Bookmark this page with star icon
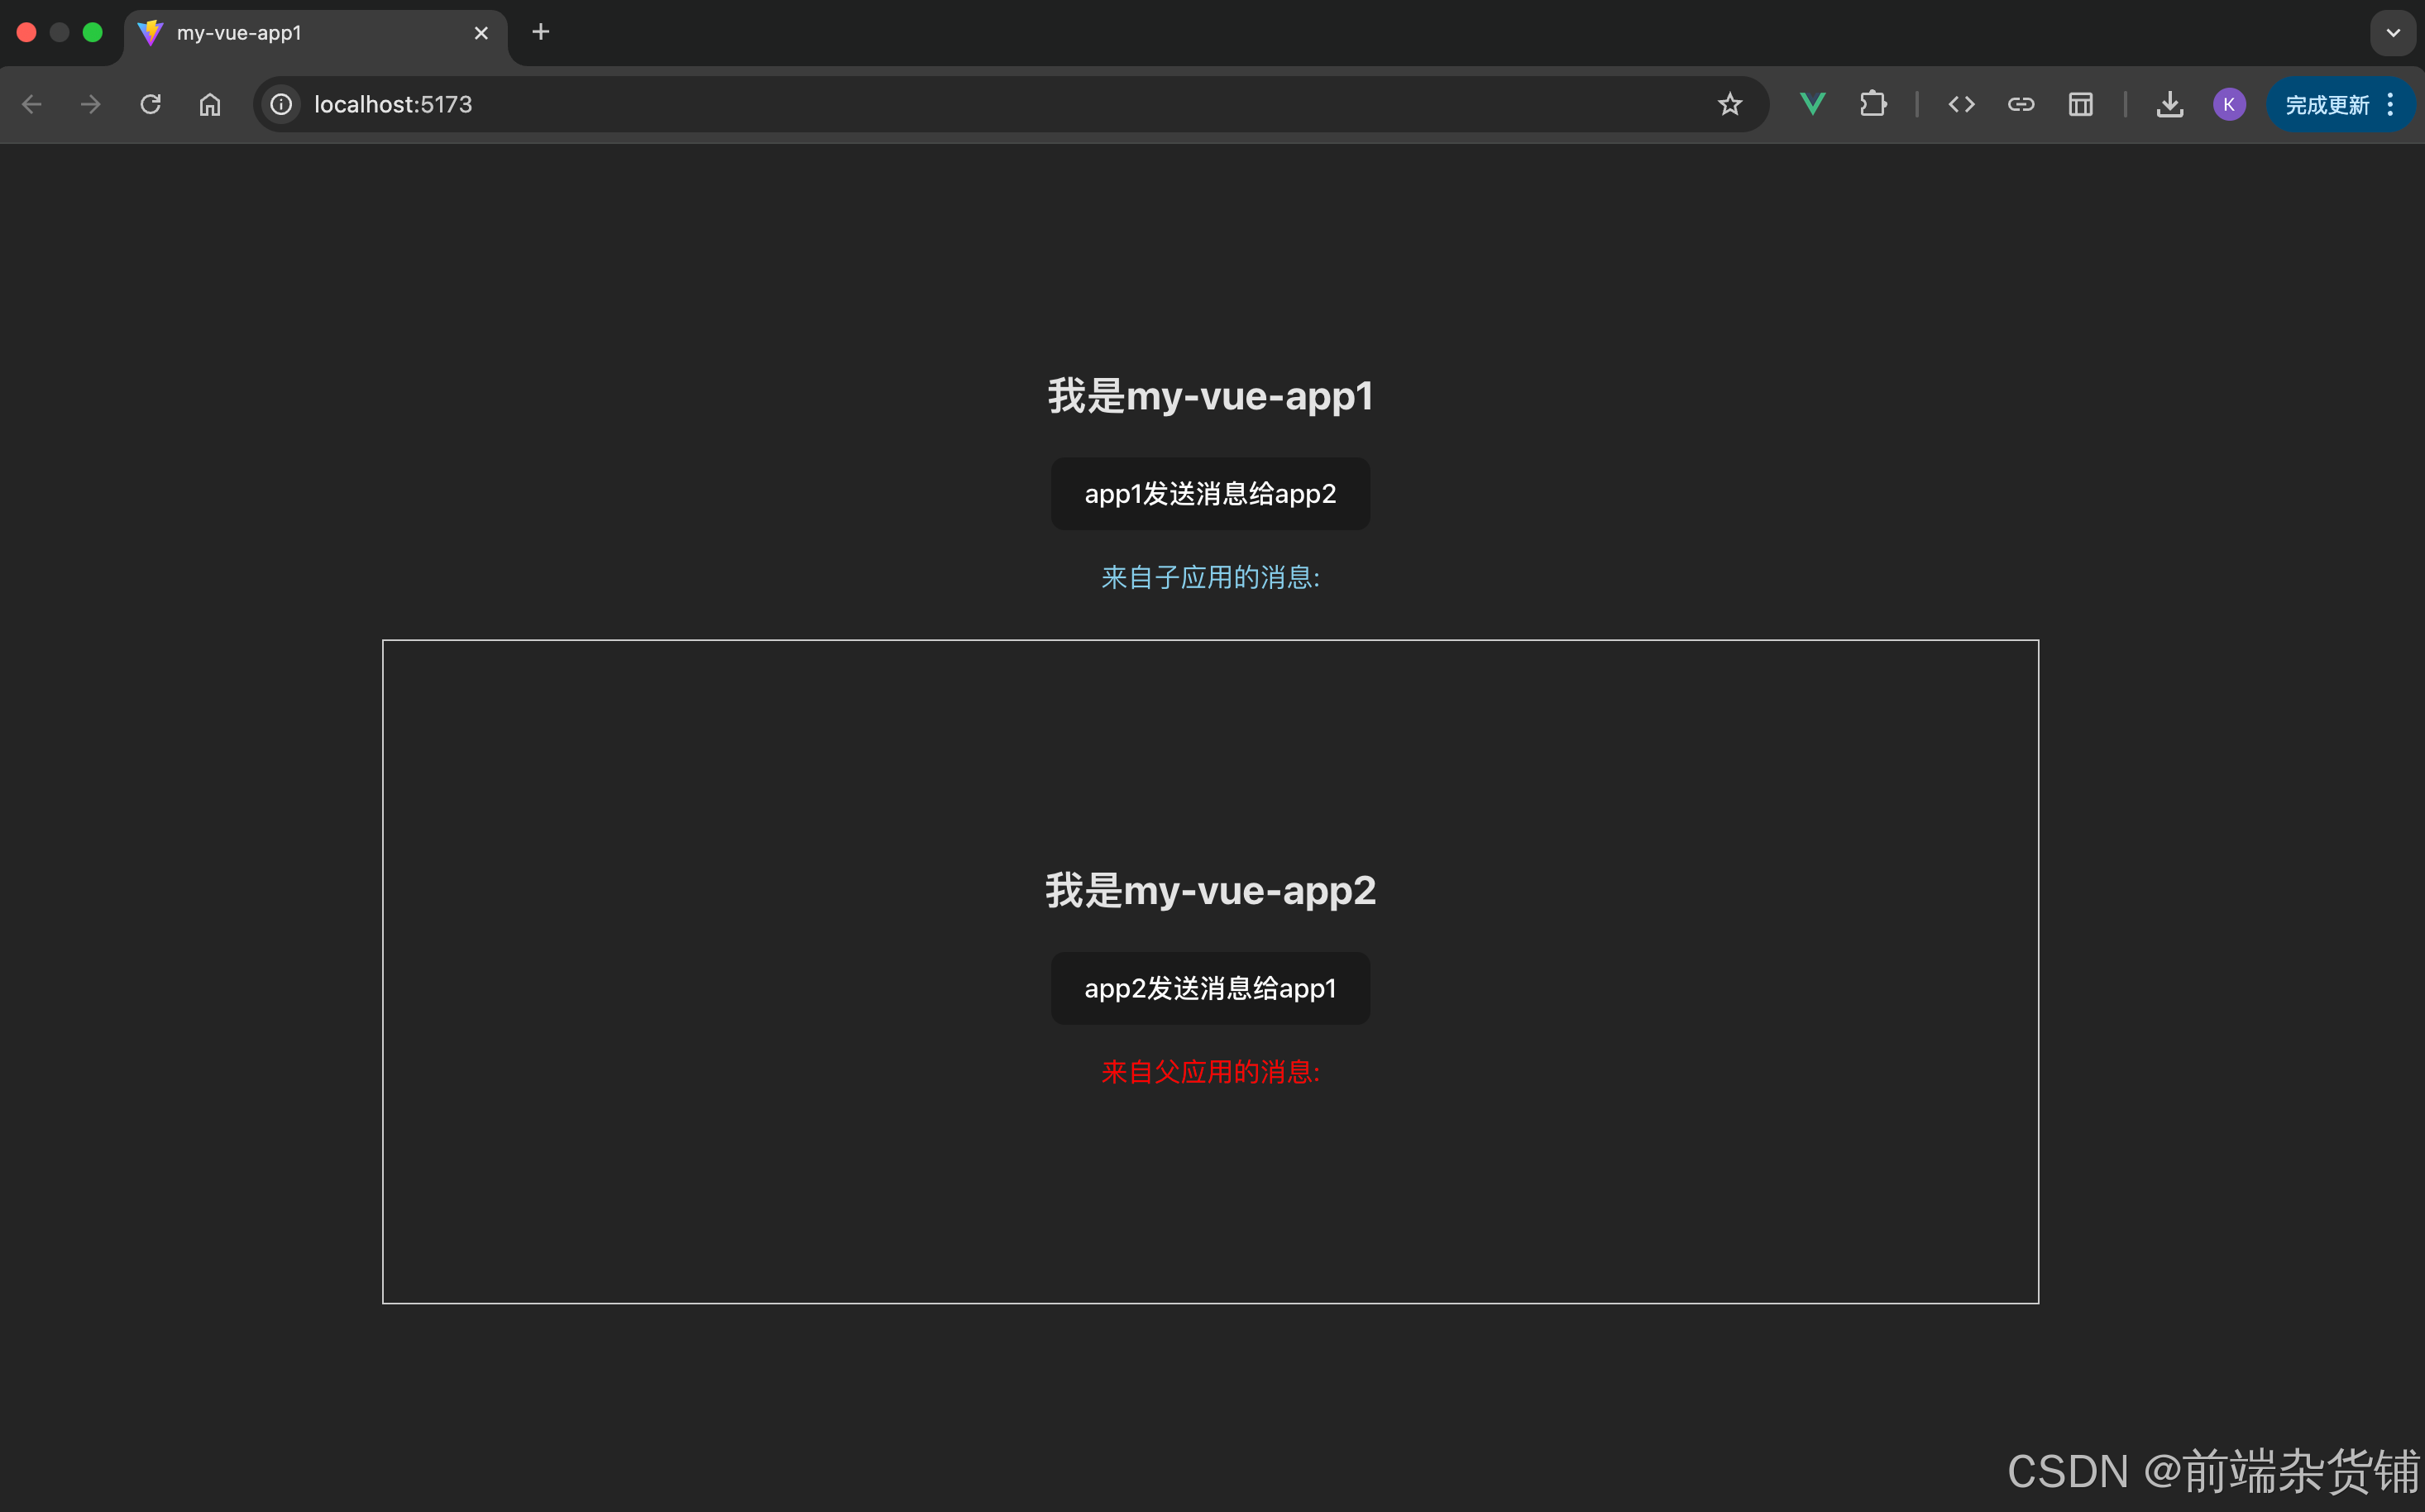Screen dimensions: 2425x1512 (1730, 104)
